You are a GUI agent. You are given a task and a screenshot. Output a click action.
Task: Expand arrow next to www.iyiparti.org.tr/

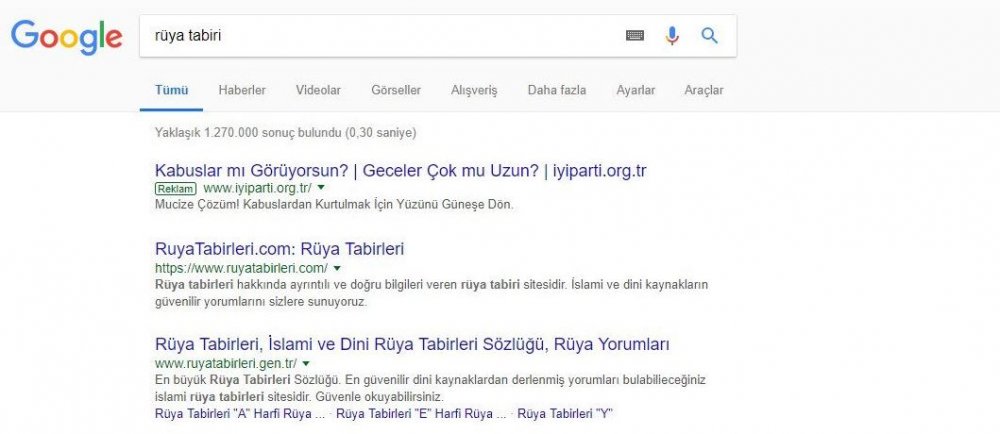[321, 187]
